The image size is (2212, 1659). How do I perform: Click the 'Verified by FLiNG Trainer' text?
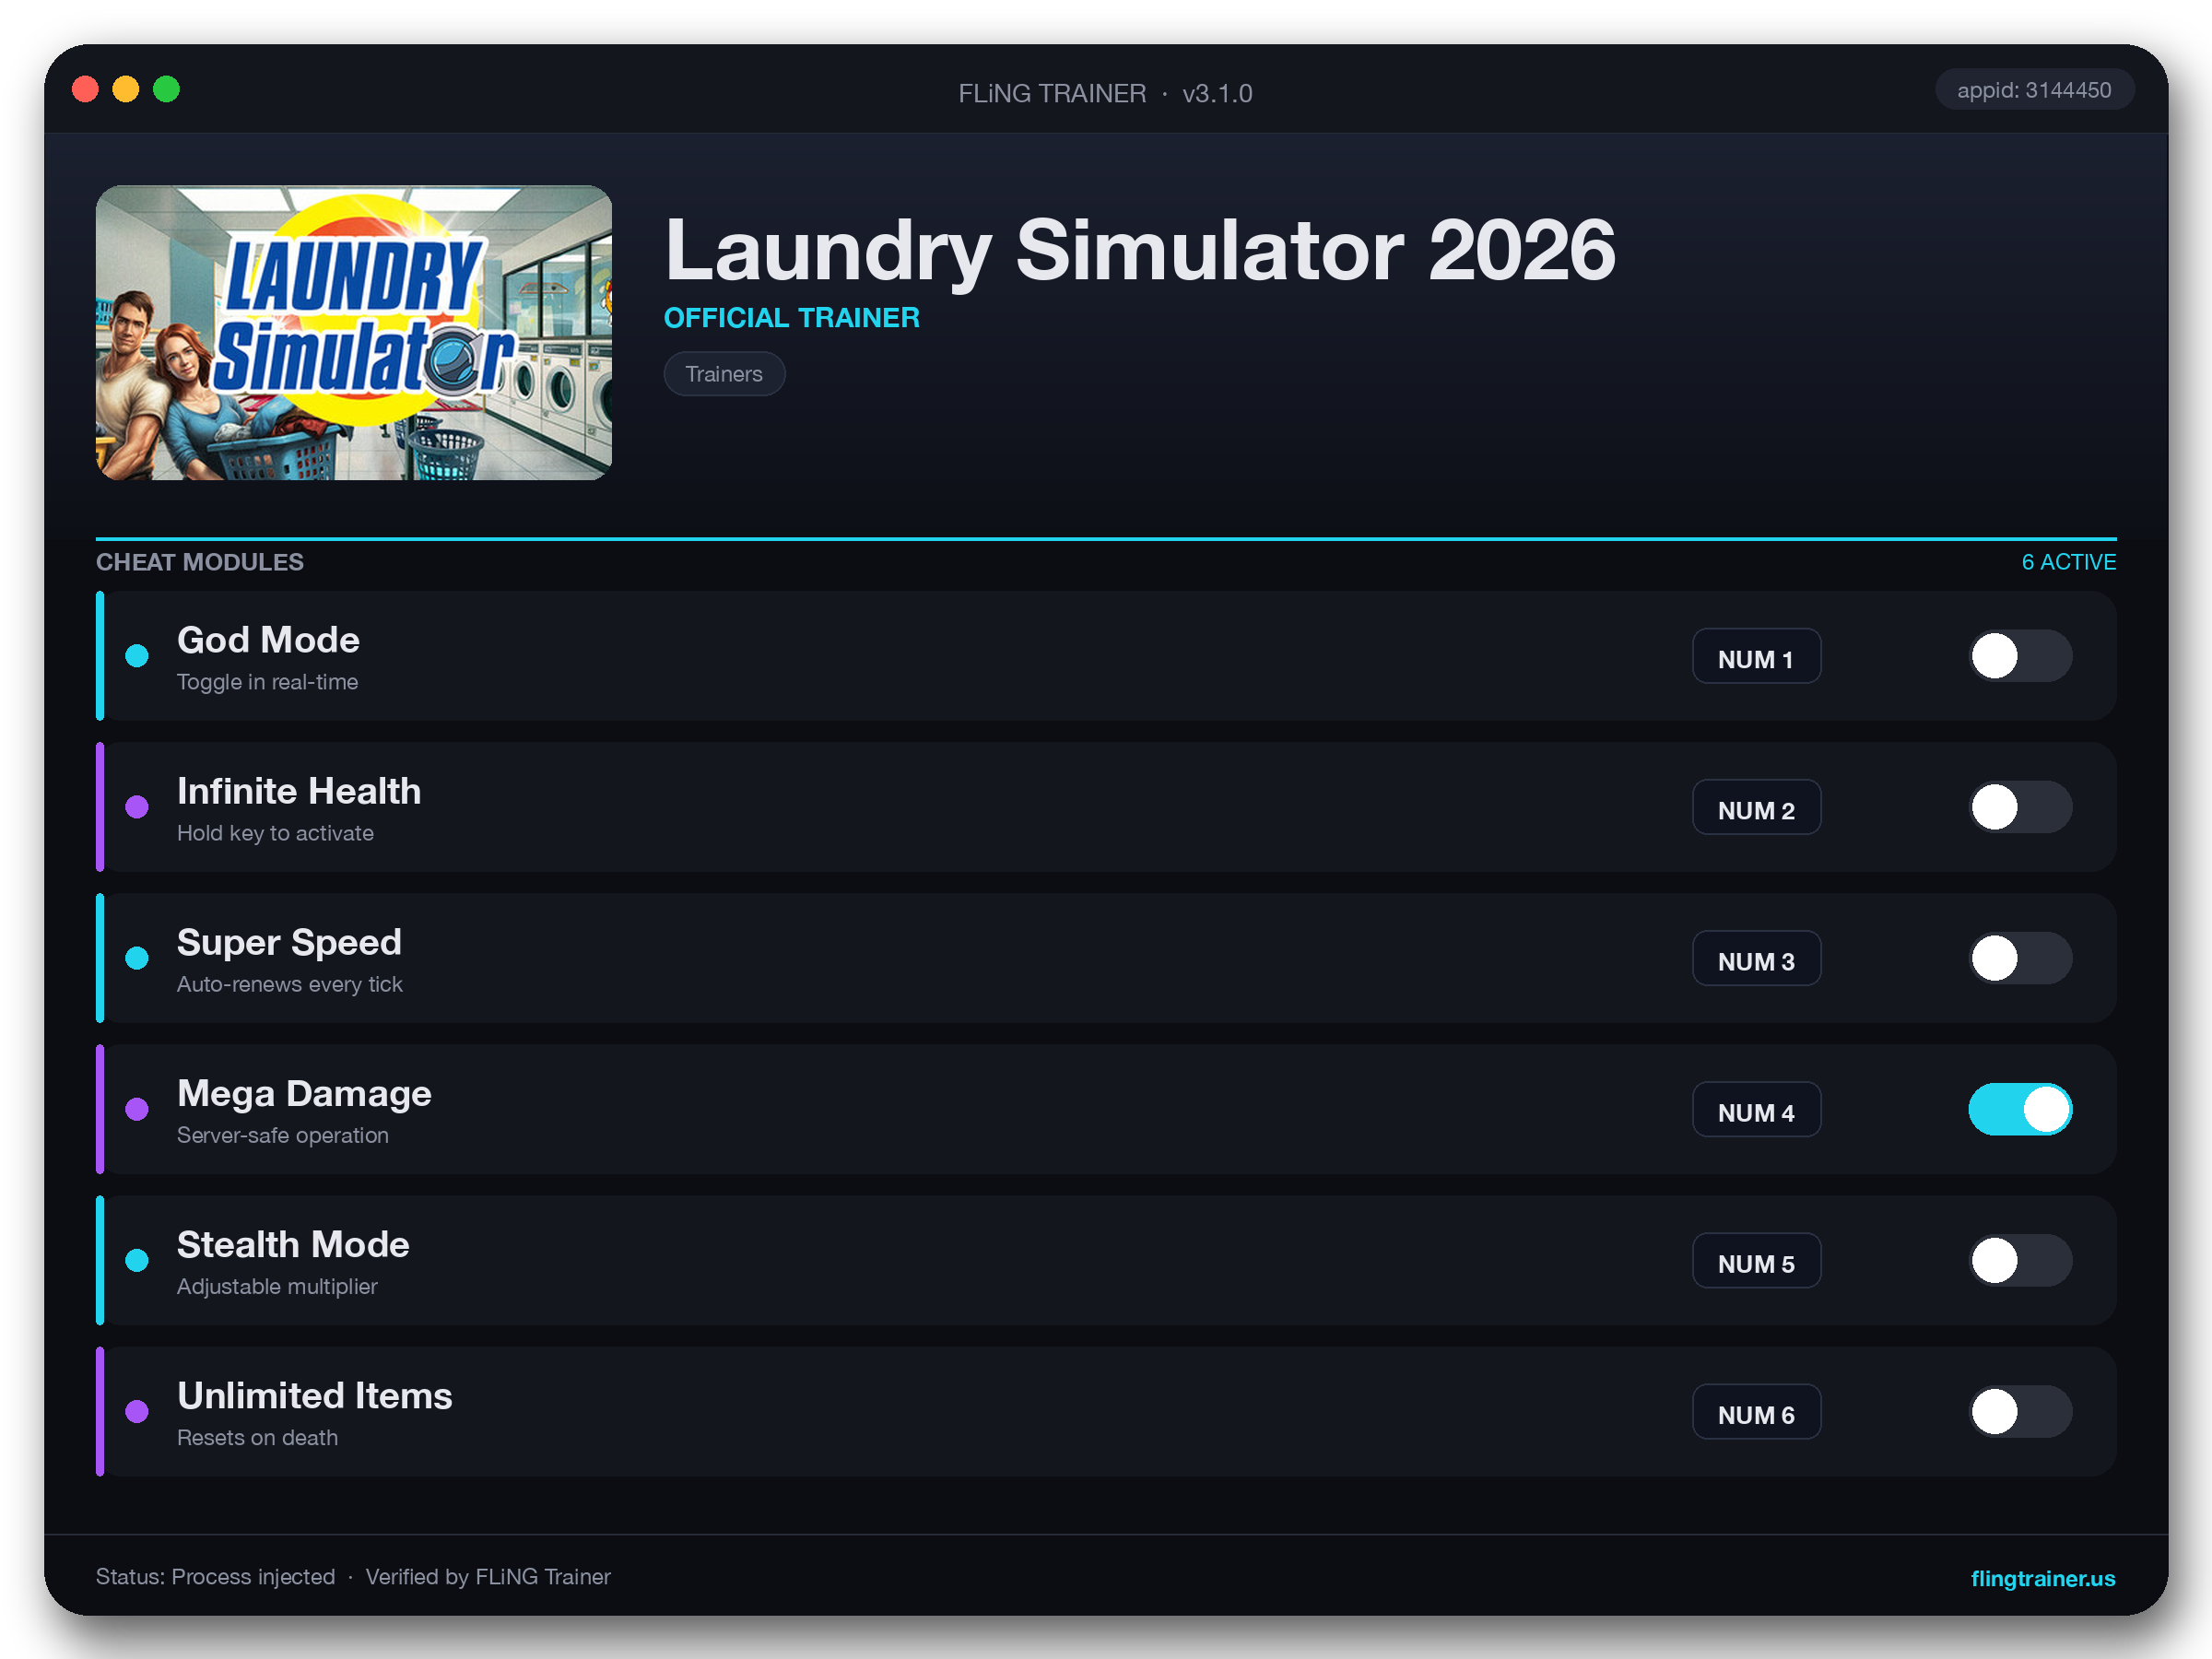[488, 1577]
